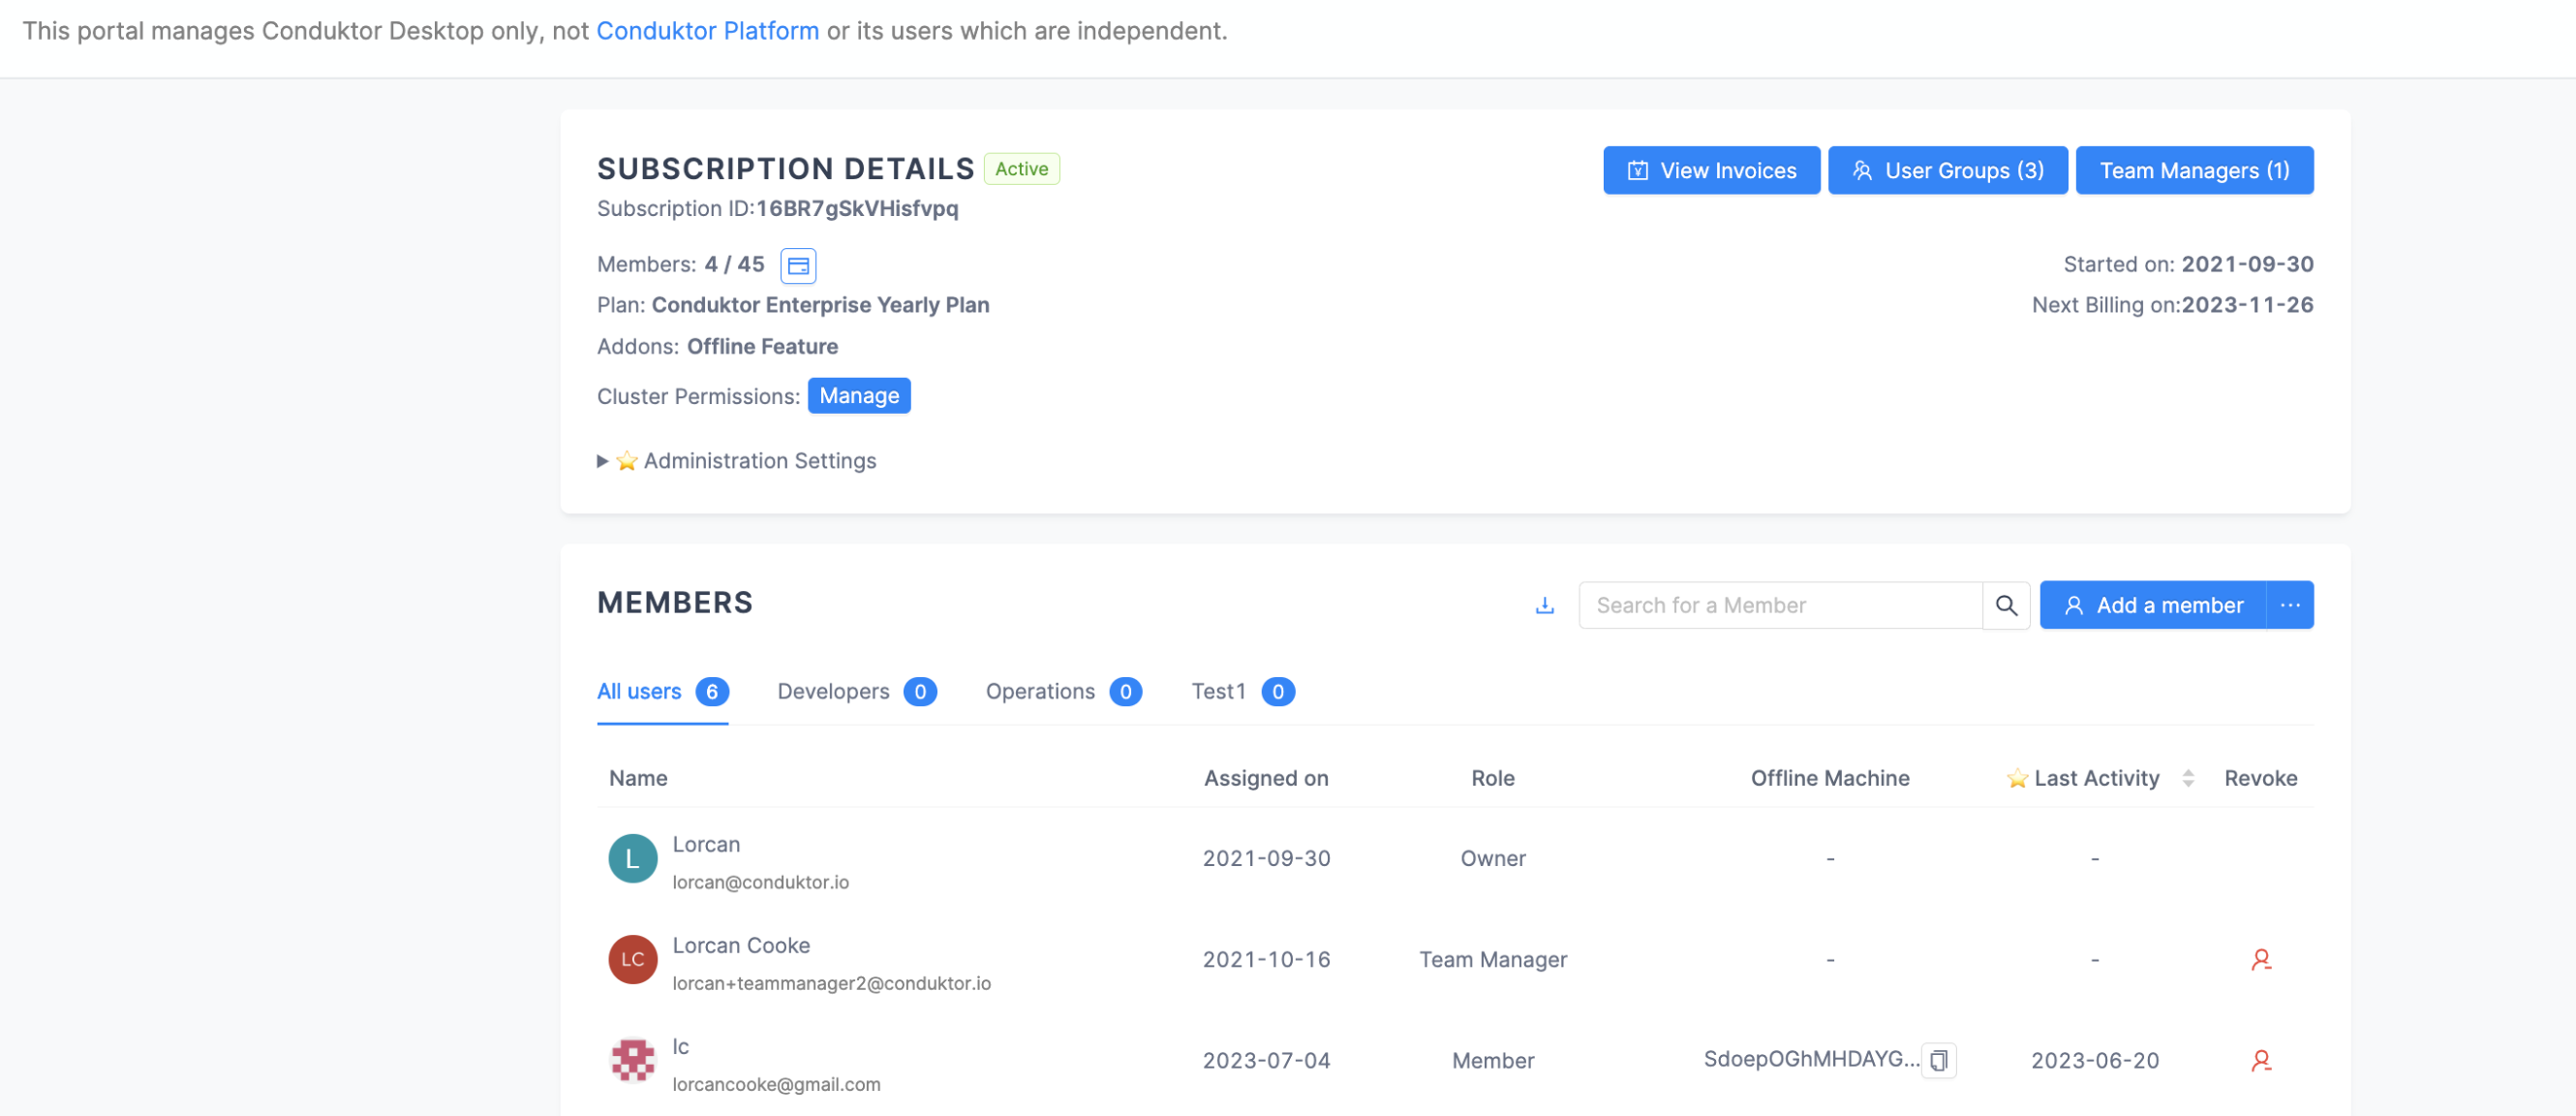Click the Offline Feature addon text

click(x=762, y=346)
